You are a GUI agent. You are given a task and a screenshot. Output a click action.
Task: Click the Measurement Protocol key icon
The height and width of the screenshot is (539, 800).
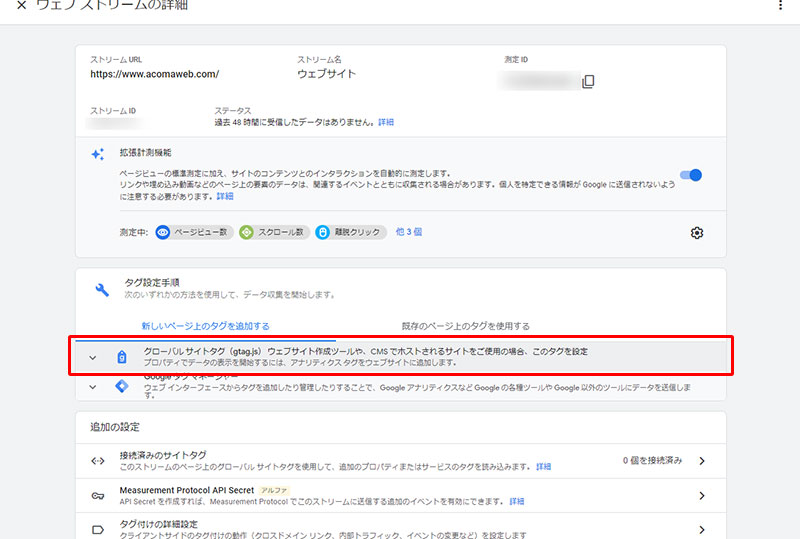(x=97, y=496)
